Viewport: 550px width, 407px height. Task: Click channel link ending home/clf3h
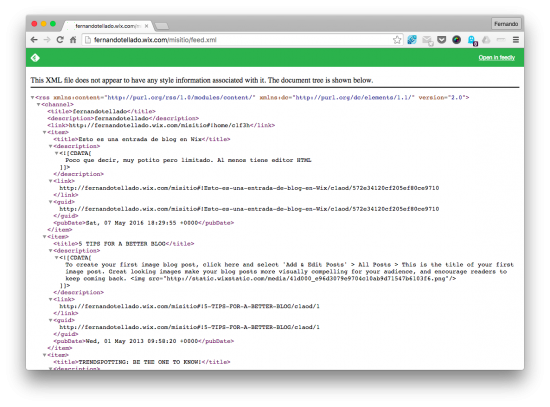tap(161, 125)
